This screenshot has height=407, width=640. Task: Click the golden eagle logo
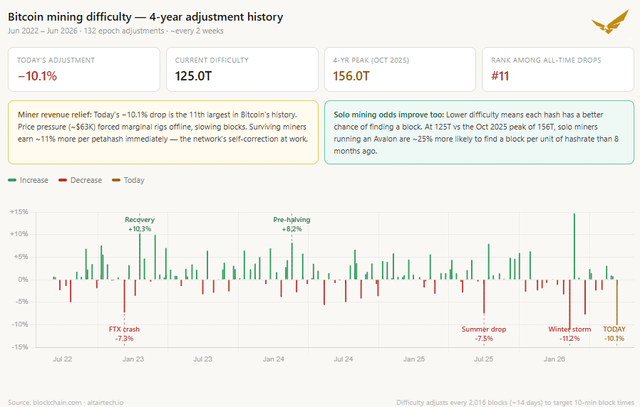[x=611, y=22]
